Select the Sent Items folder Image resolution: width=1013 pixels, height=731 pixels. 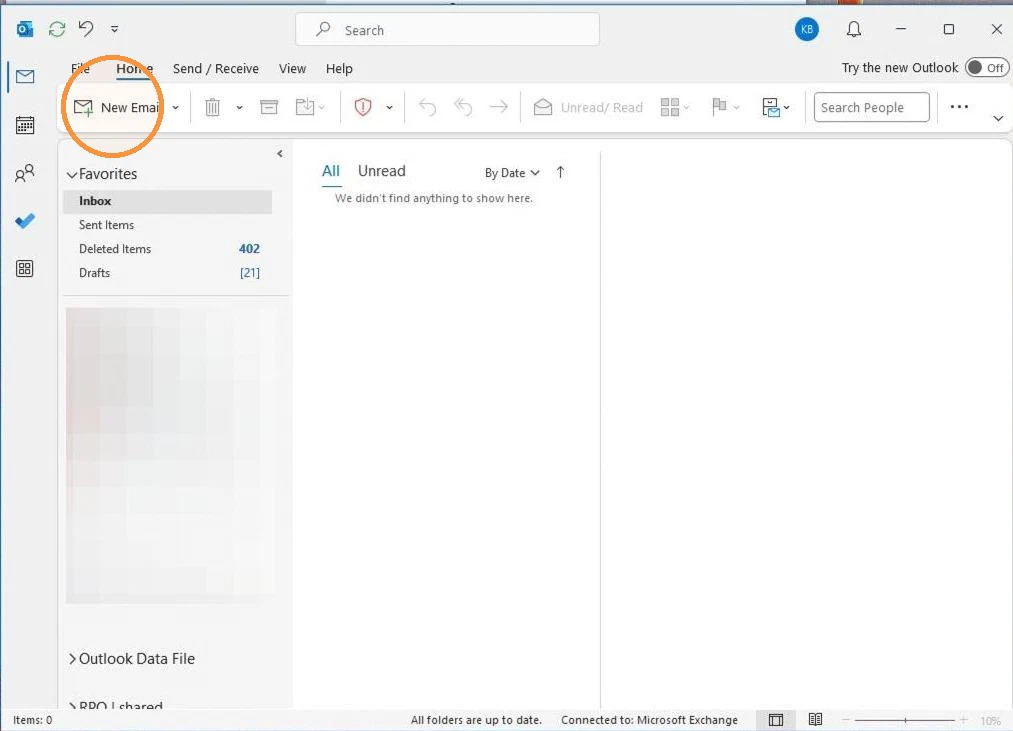click(x=167, y=225)
